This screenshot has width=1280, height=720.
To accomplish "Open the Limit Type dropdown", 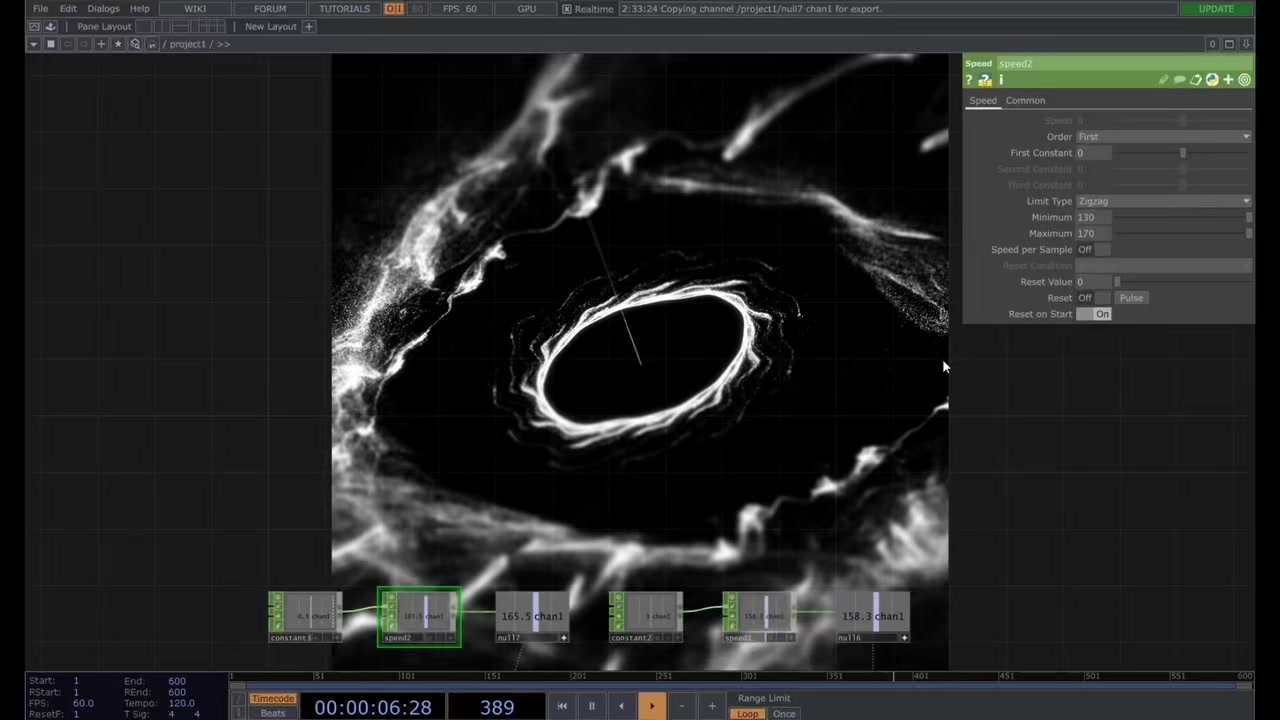I will [1164, 201].
